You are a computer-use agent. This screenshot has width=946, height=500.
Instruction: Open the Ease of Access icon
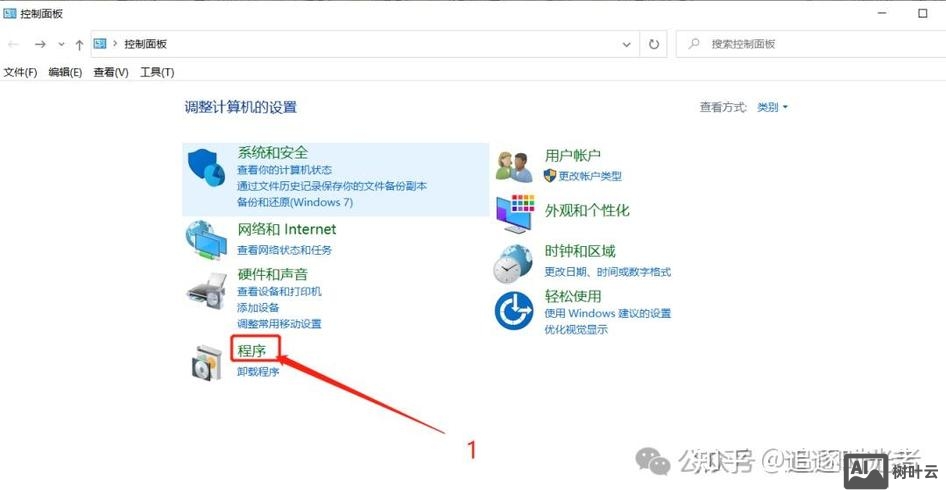pos(513,310)
